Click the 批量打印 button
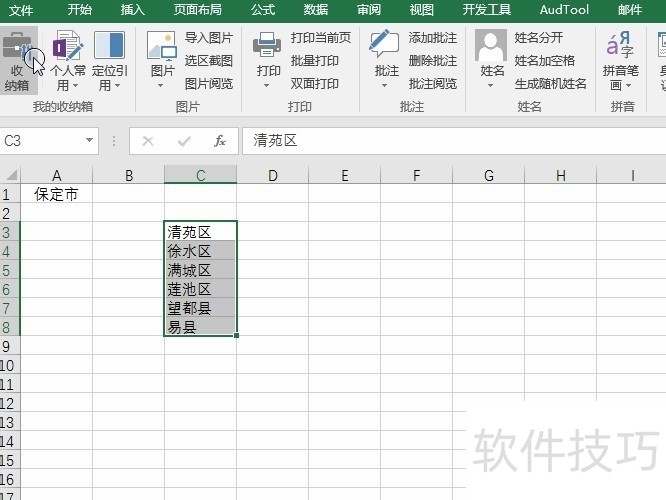Screen dimensions: 666x500 314,61
